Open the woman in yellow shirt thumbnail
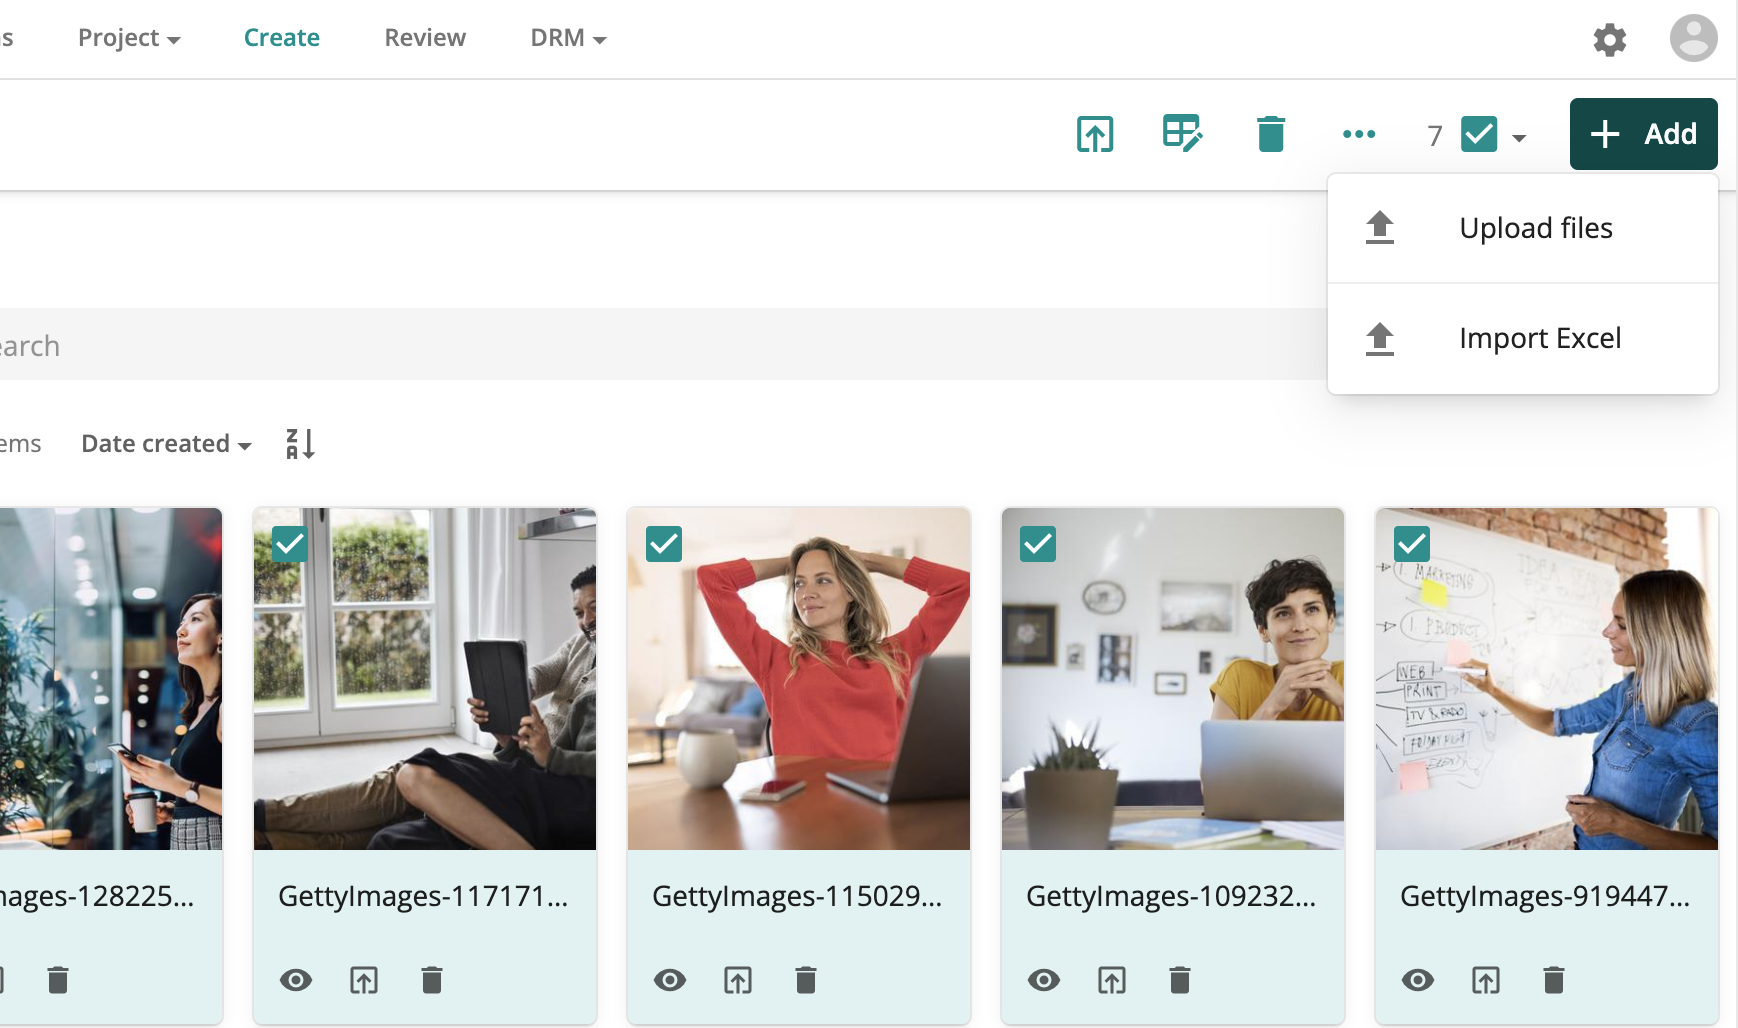 [x=1173, y=679]
